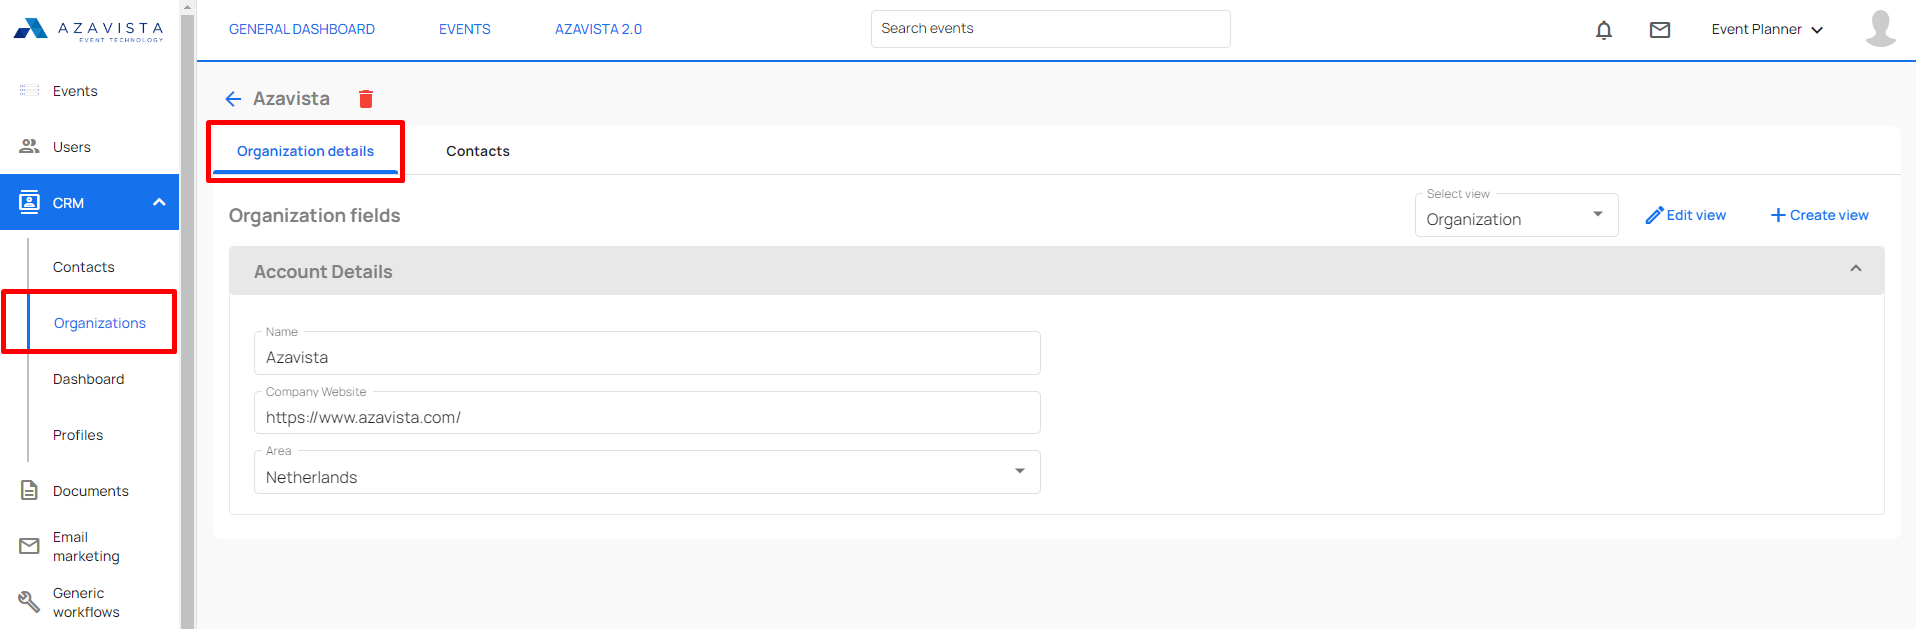Click the Edit view text
Viewport: 1916px width, 629px height.
(x=1696, y=215)
